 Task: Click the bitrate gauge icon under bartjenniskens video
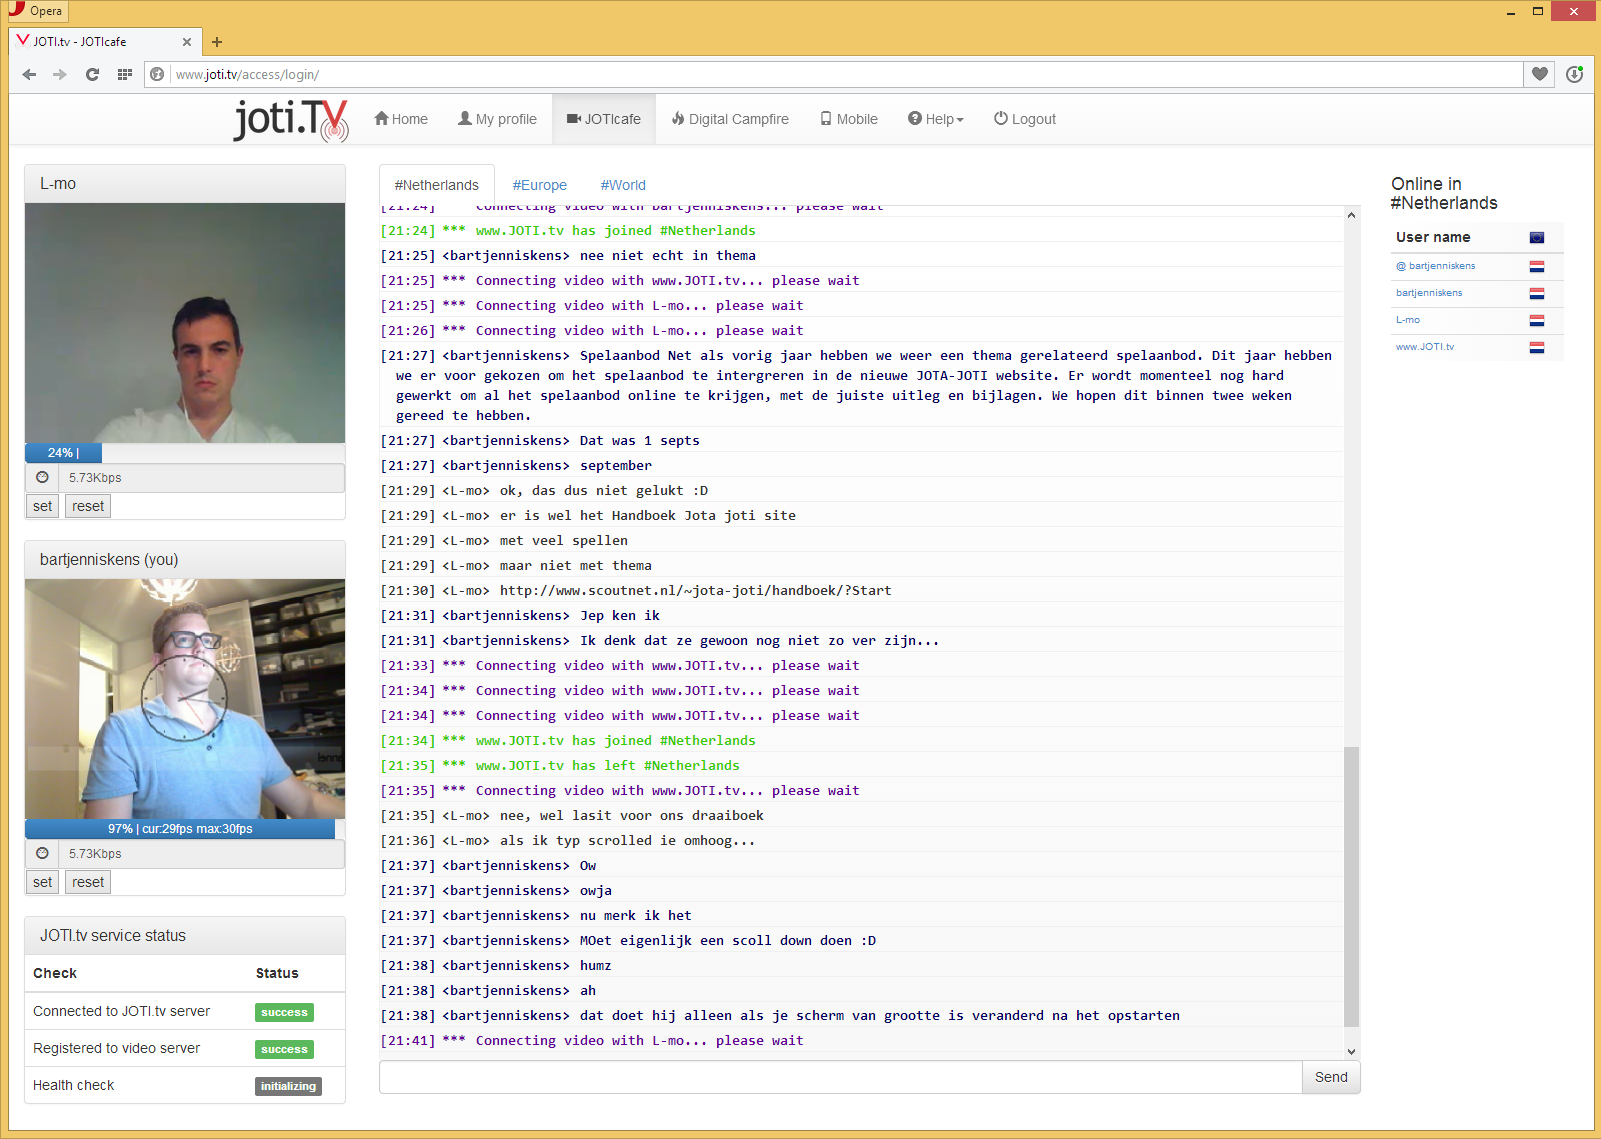(42, 853)
